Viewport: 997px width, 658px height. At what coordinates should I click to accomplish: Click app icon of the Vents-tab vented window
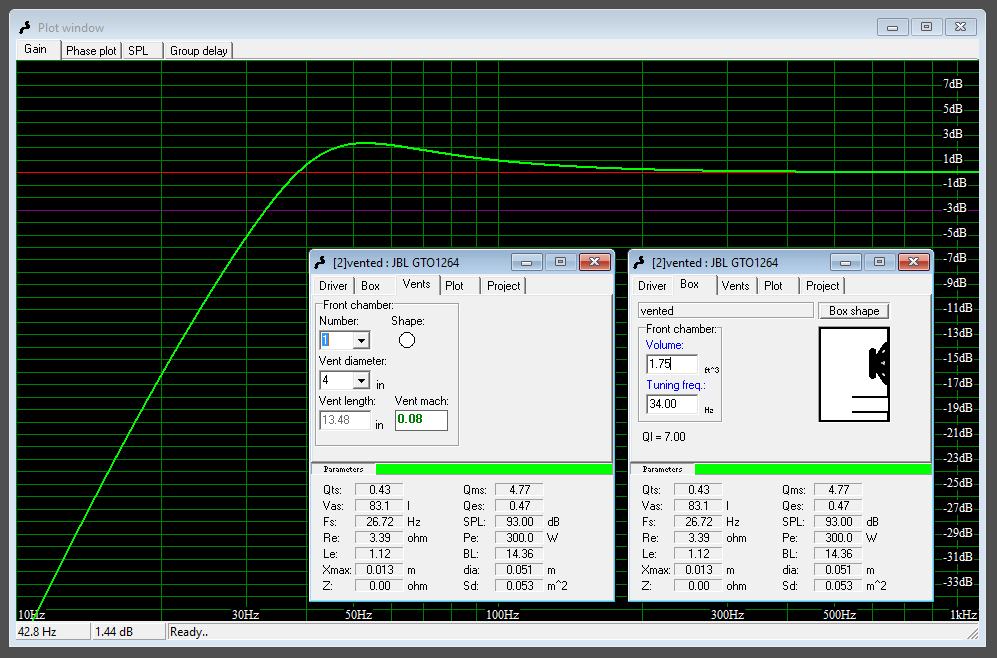tap(320, 263)
